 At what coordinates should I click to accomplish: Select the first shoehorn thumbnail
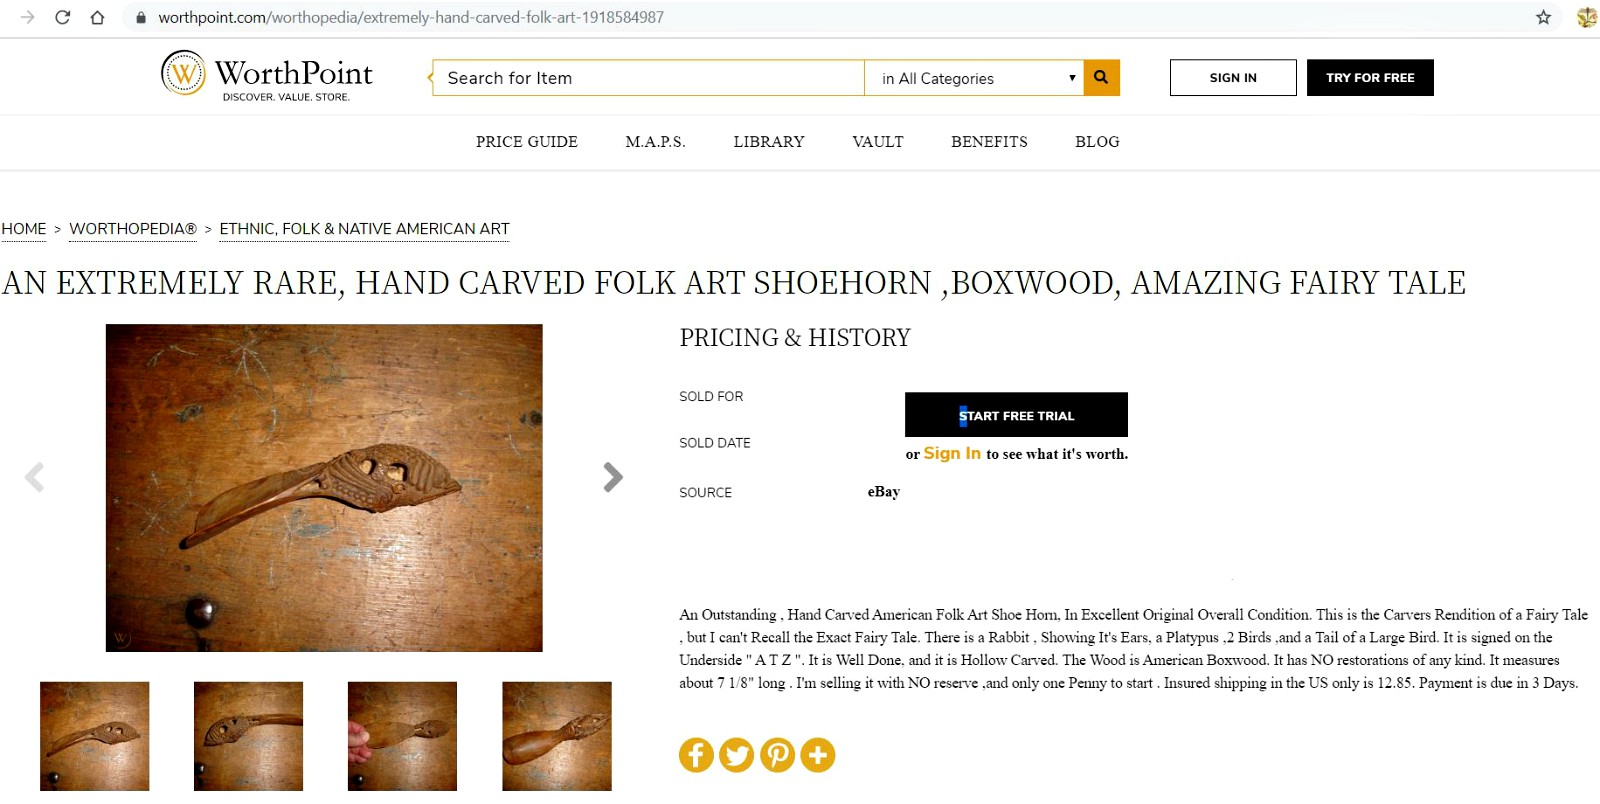point(95,736)
